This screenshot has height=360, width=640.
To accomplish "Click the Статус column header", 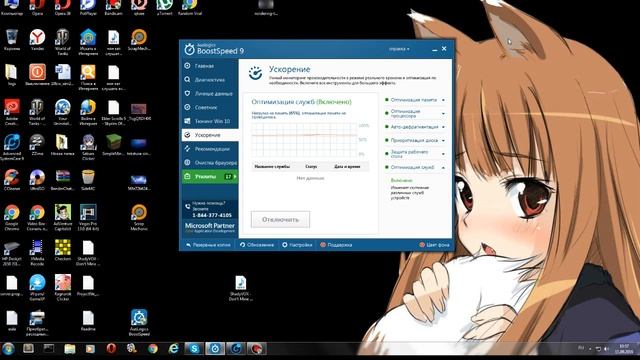I will (x=311, y=167).
